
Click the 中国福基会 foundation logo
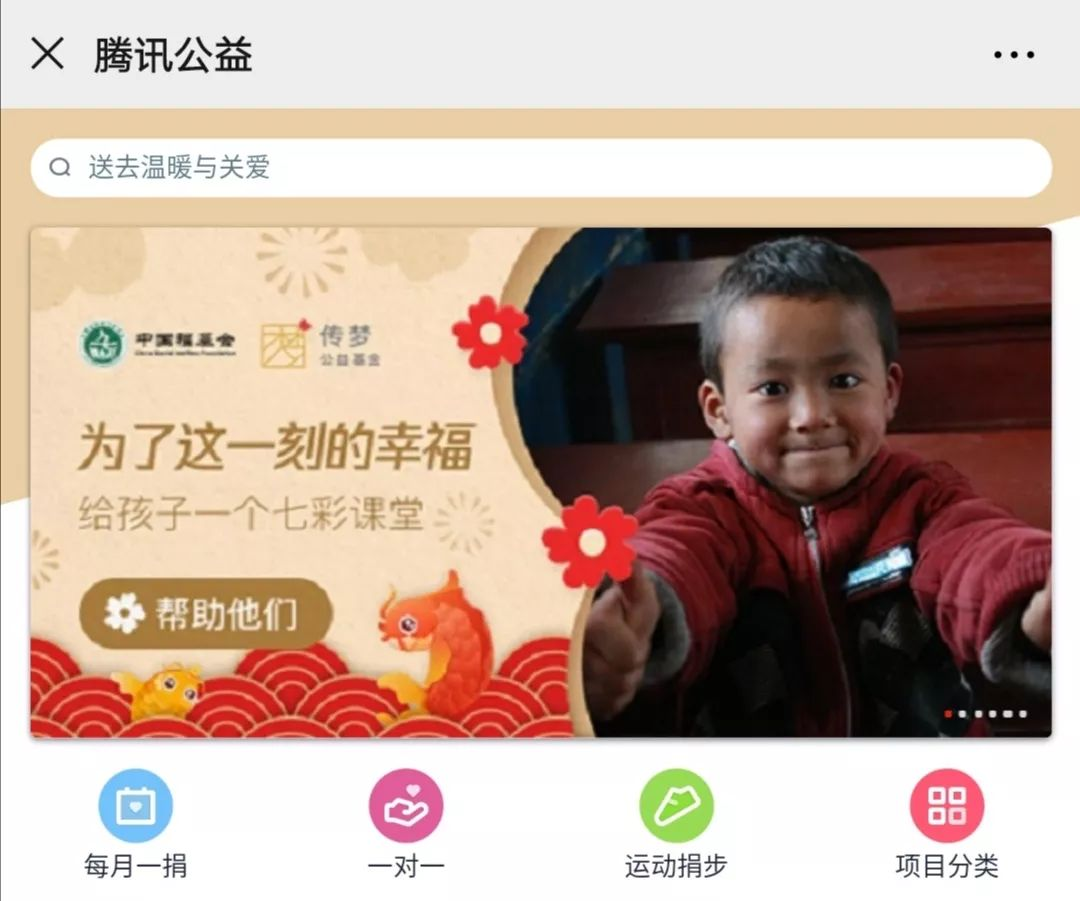pos(158,343)
